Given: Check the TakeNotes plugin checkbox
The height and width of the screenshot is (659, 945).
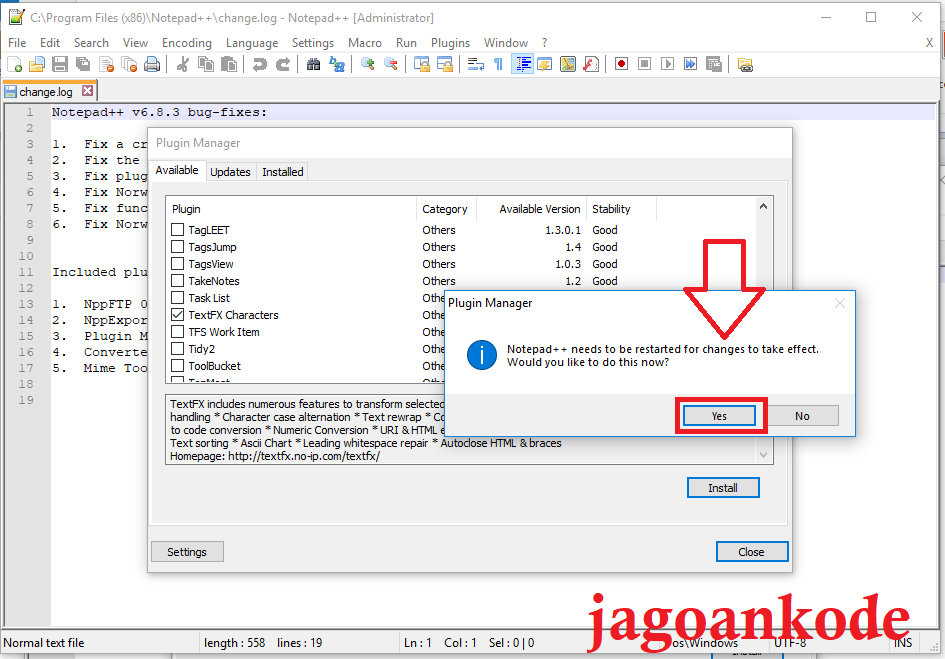Looking at the screenshot, I should 177,280.
